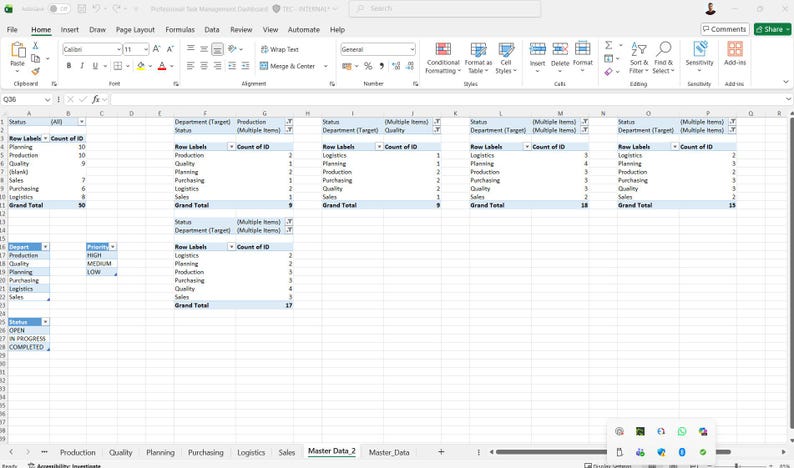The height and width of the screenshot is (468, 794).
Task: Switch to the Production sheet tab
Action: tap(77, 452)
